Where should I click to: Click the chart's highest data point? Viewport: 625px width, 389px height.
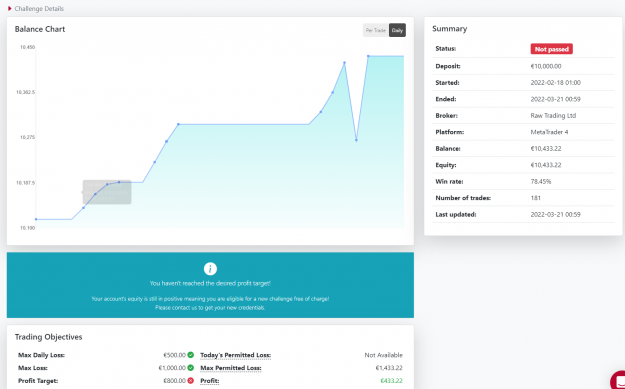[368, 56]
